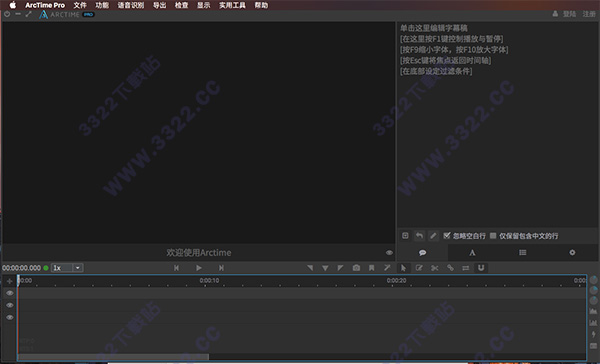Open the 检查 menu

[181, 5]
